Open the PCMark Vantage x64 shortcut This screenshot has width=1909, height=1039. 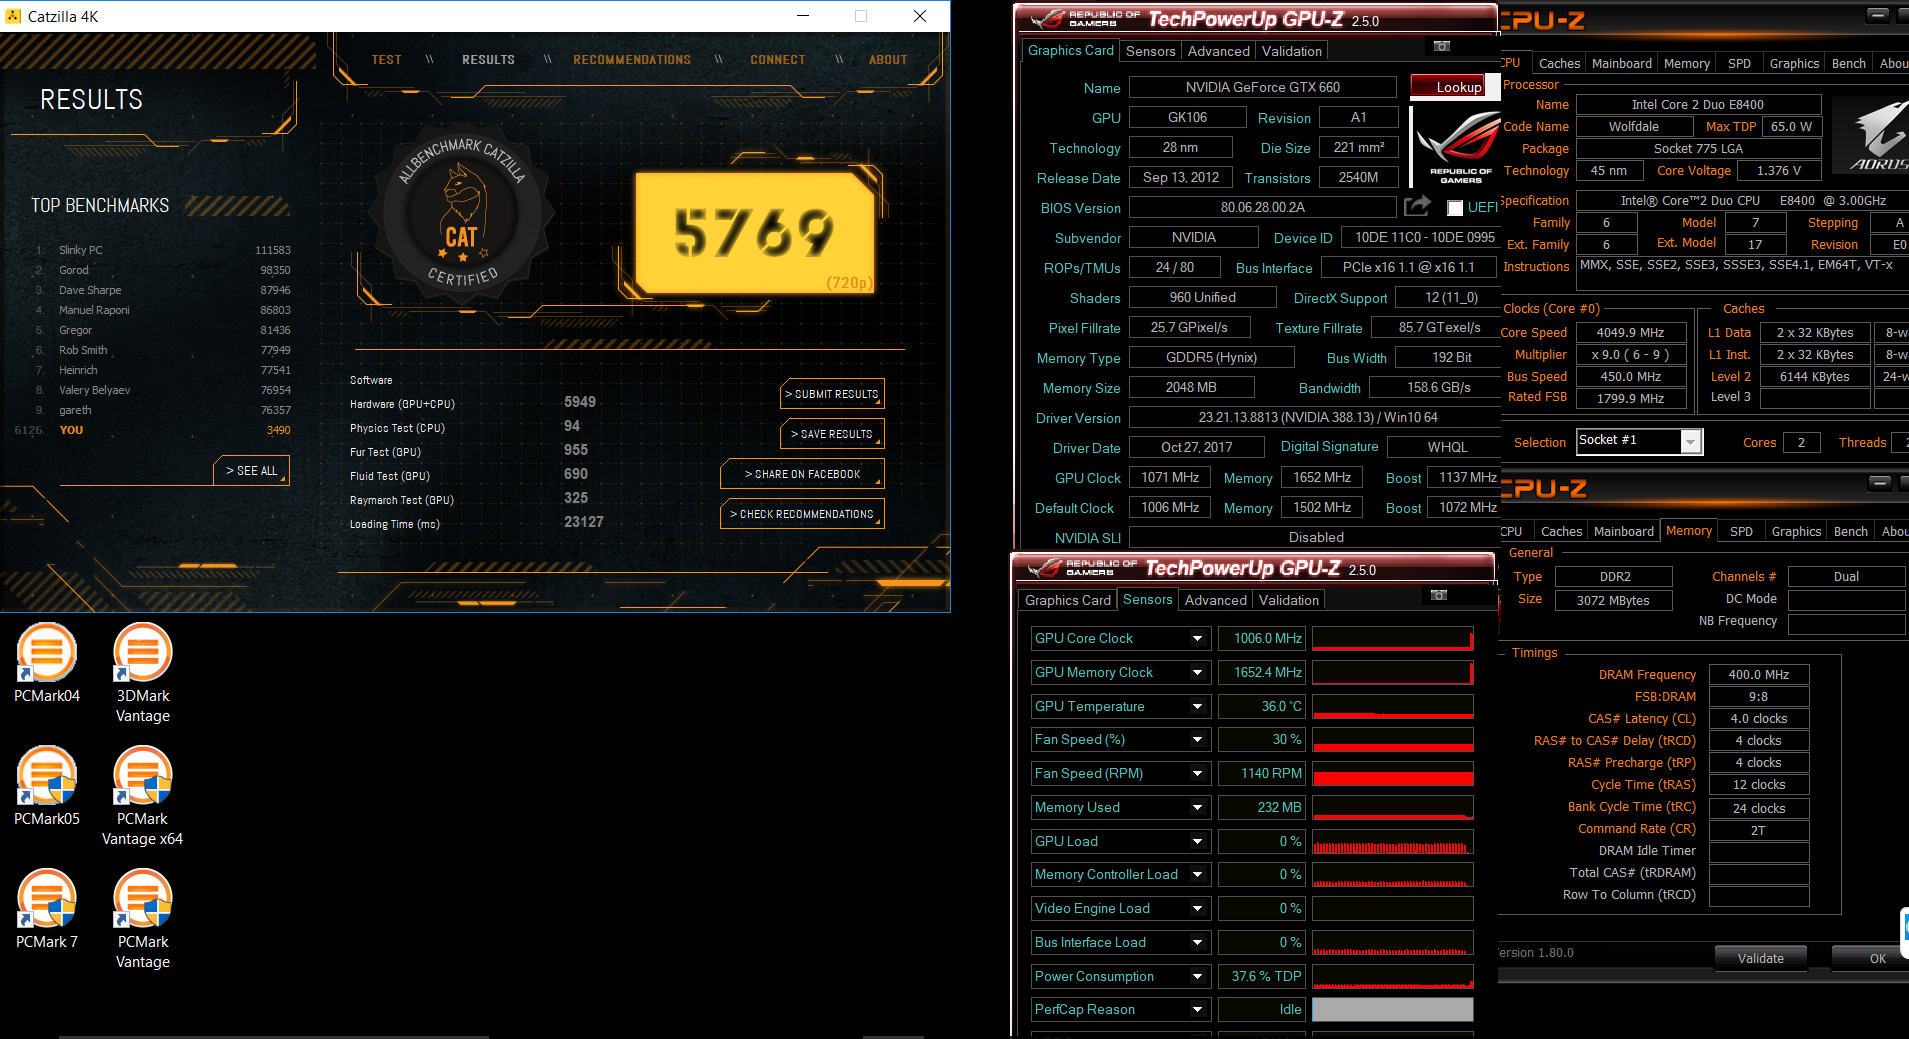click(x=143, y=796)
